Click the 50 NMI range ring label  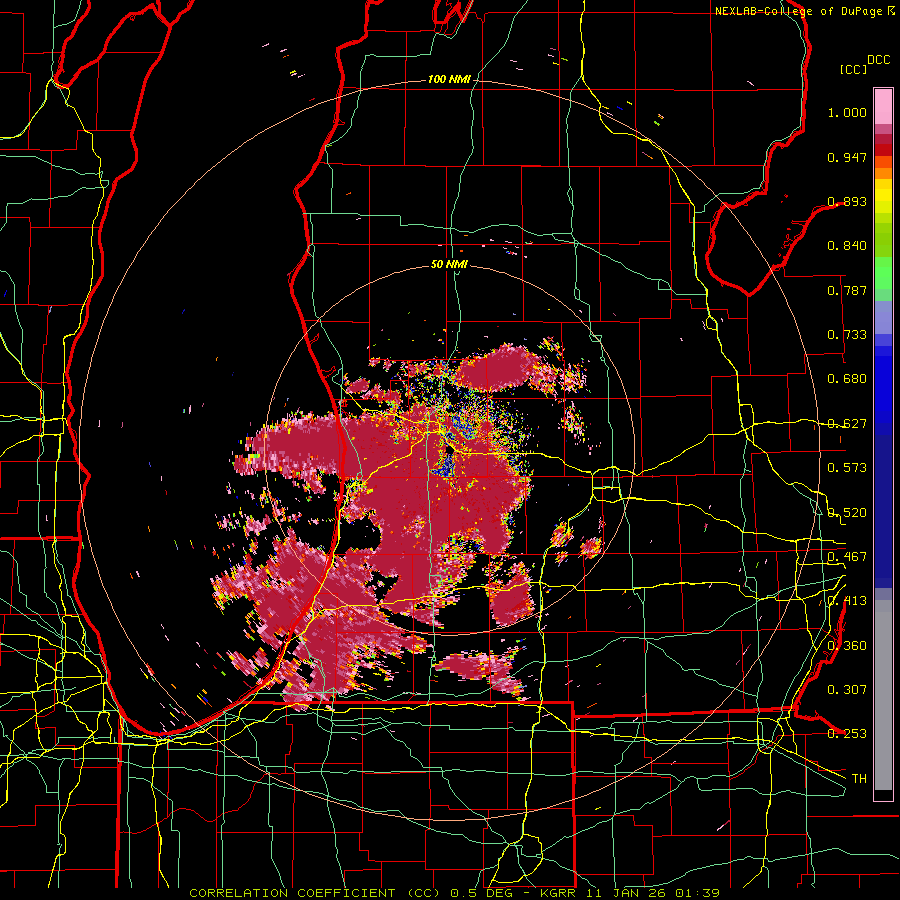coord(449,264)
